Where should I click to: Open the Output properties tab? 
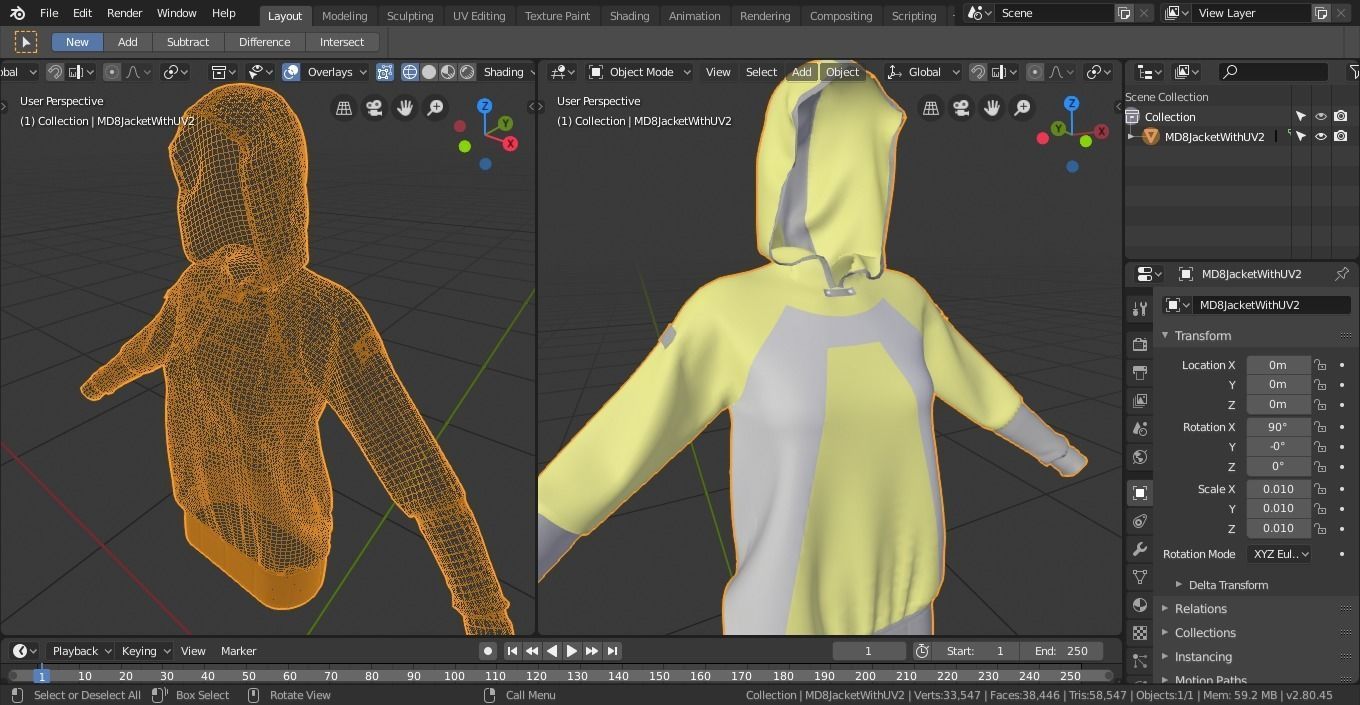click(x=1139, y=372)
